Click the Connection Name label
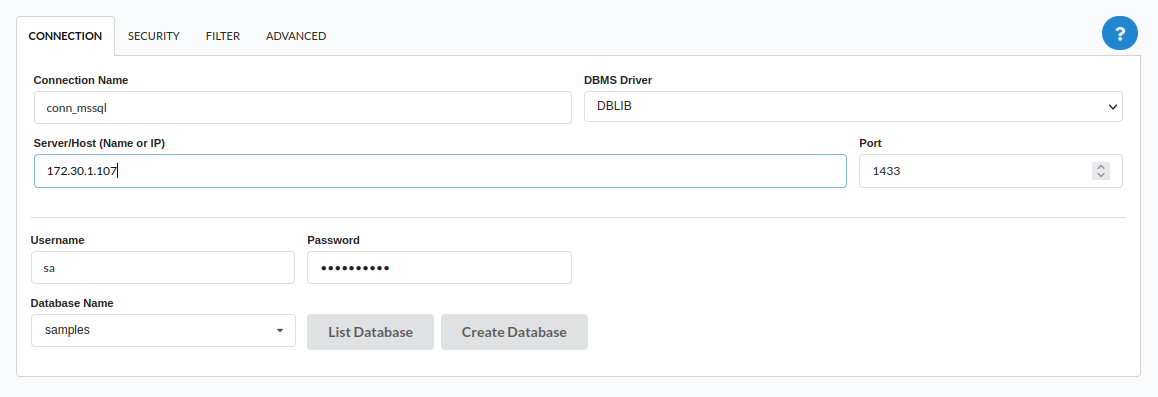 coord(80,80)
